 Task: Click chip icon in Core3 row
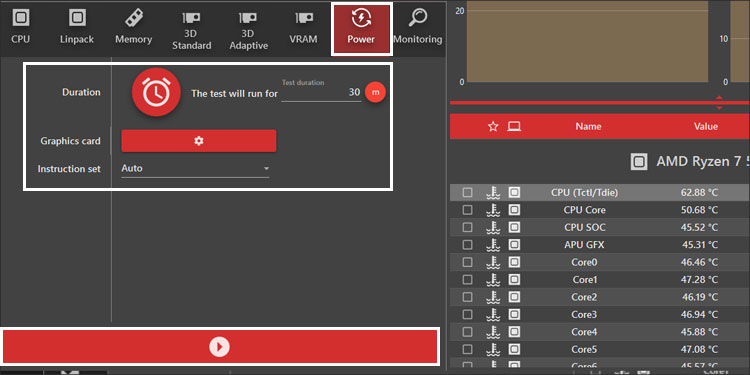(x=514, y=314)
